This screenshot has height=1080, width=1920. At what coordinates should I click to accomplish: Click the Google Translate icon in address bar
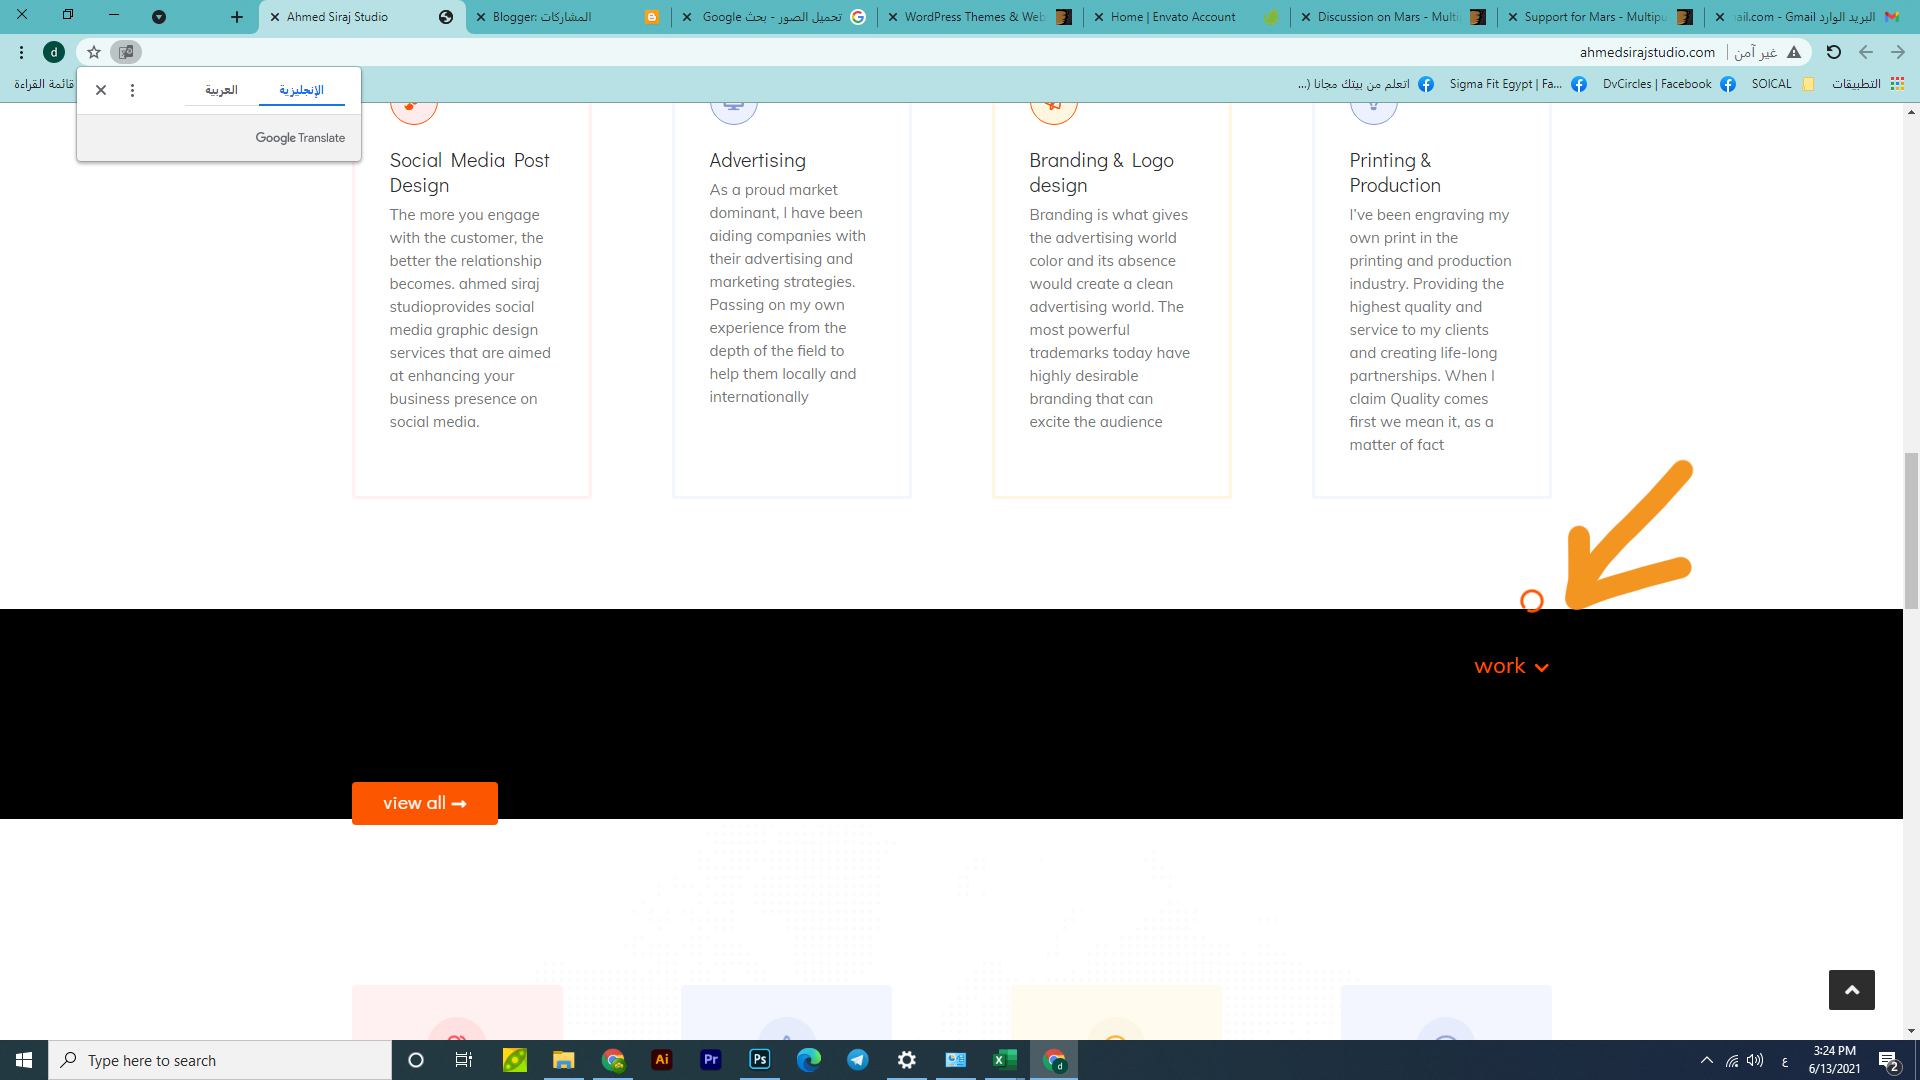[125, 52]
